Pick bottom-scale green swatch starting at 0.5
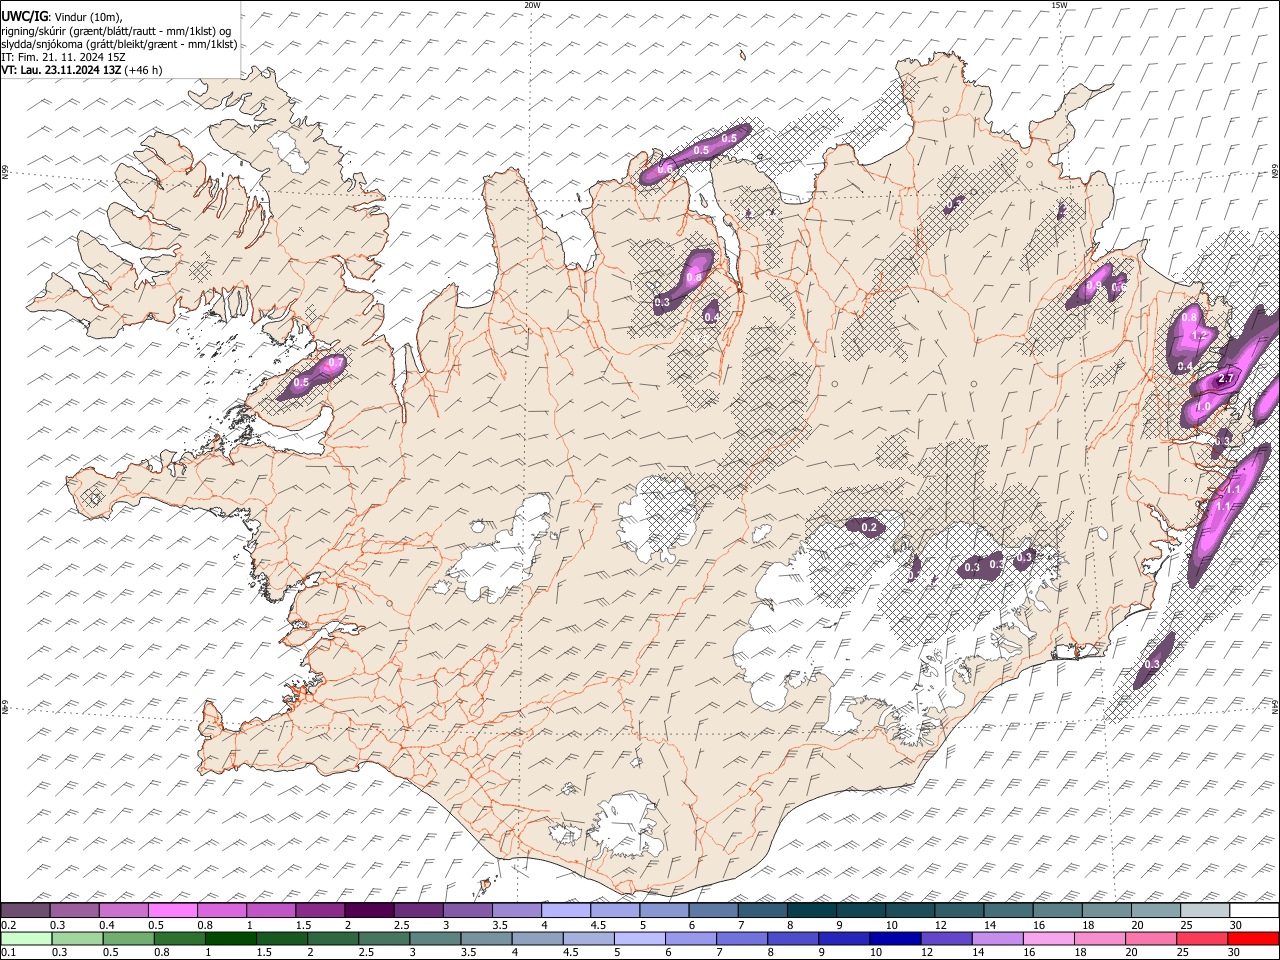The image size is (1280, 960). (128, 938)
